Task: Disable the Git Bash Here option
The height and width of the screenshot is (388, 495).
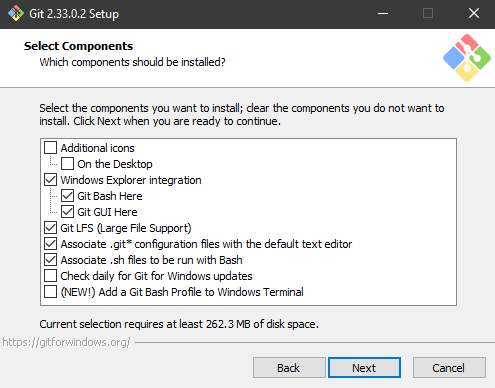Action: point(68,196)
